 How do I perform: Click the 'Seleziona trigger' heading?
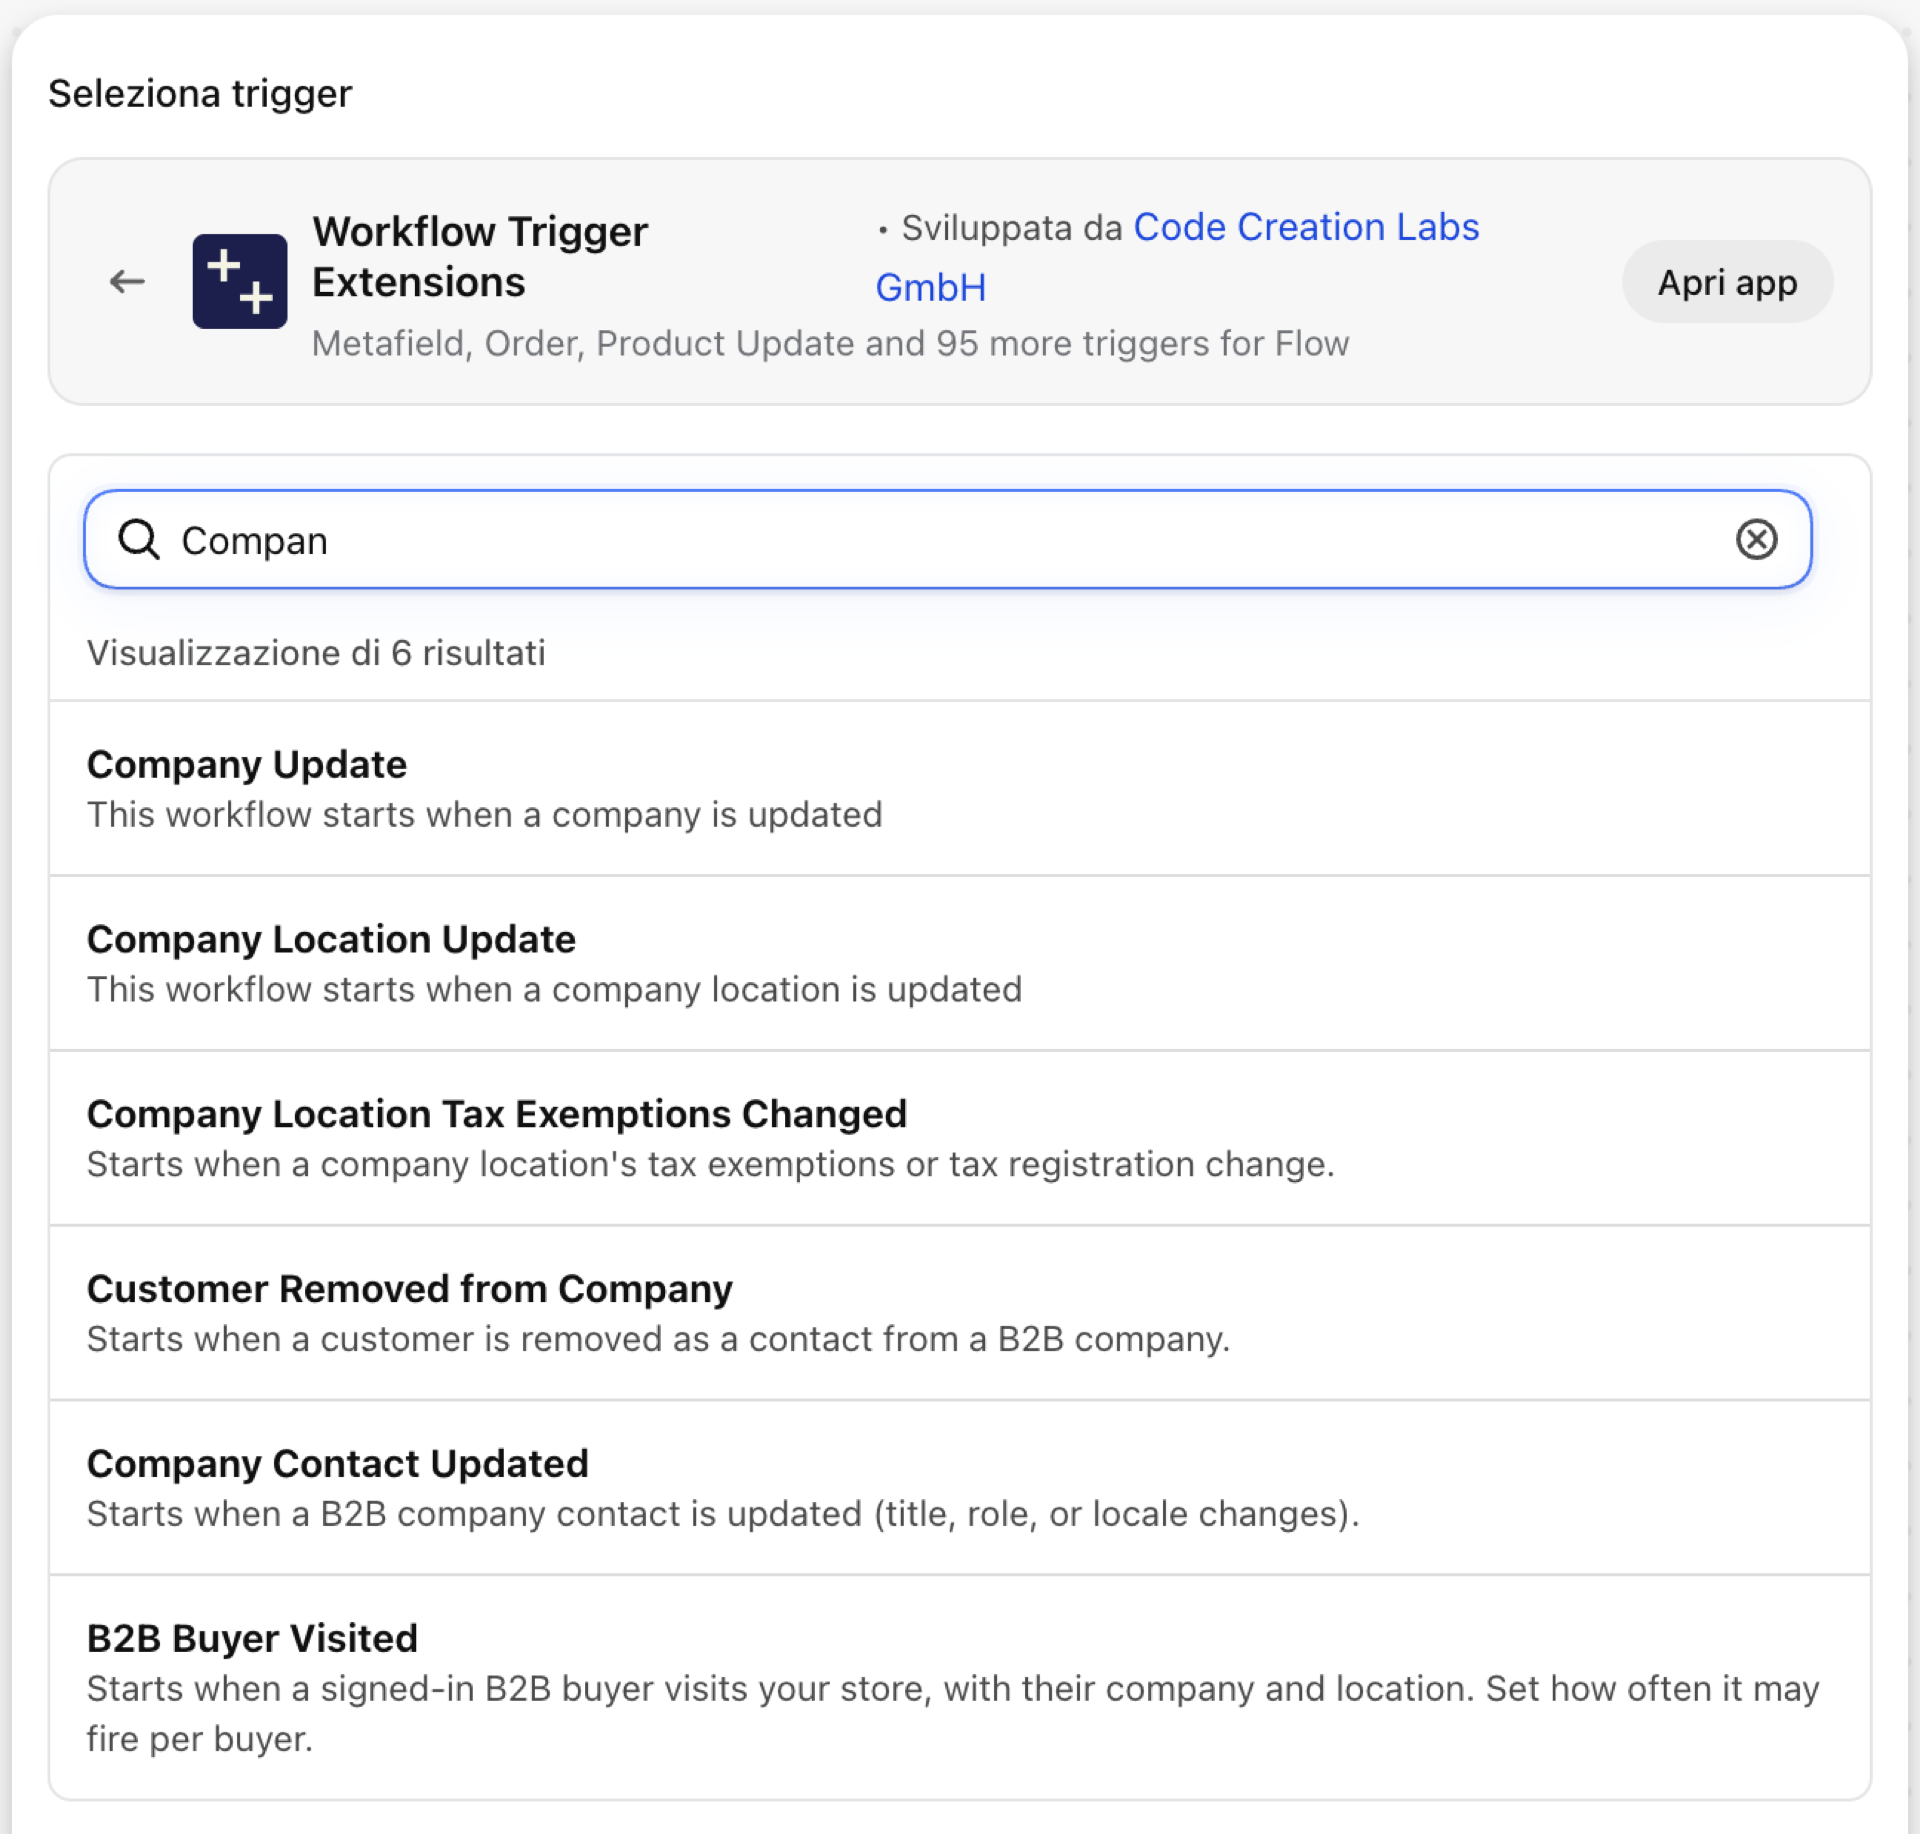(x=200, y=94)
